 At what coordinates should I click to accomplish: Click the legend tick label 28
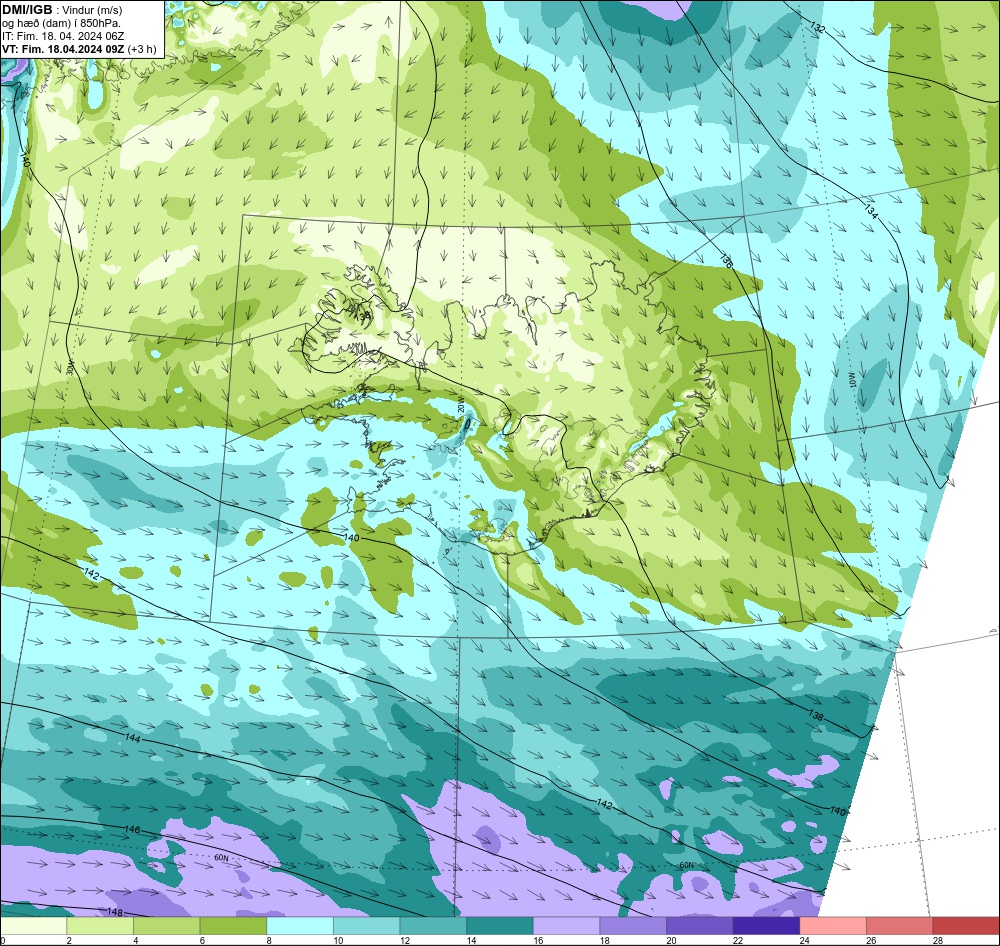click(x=938, y=940)
